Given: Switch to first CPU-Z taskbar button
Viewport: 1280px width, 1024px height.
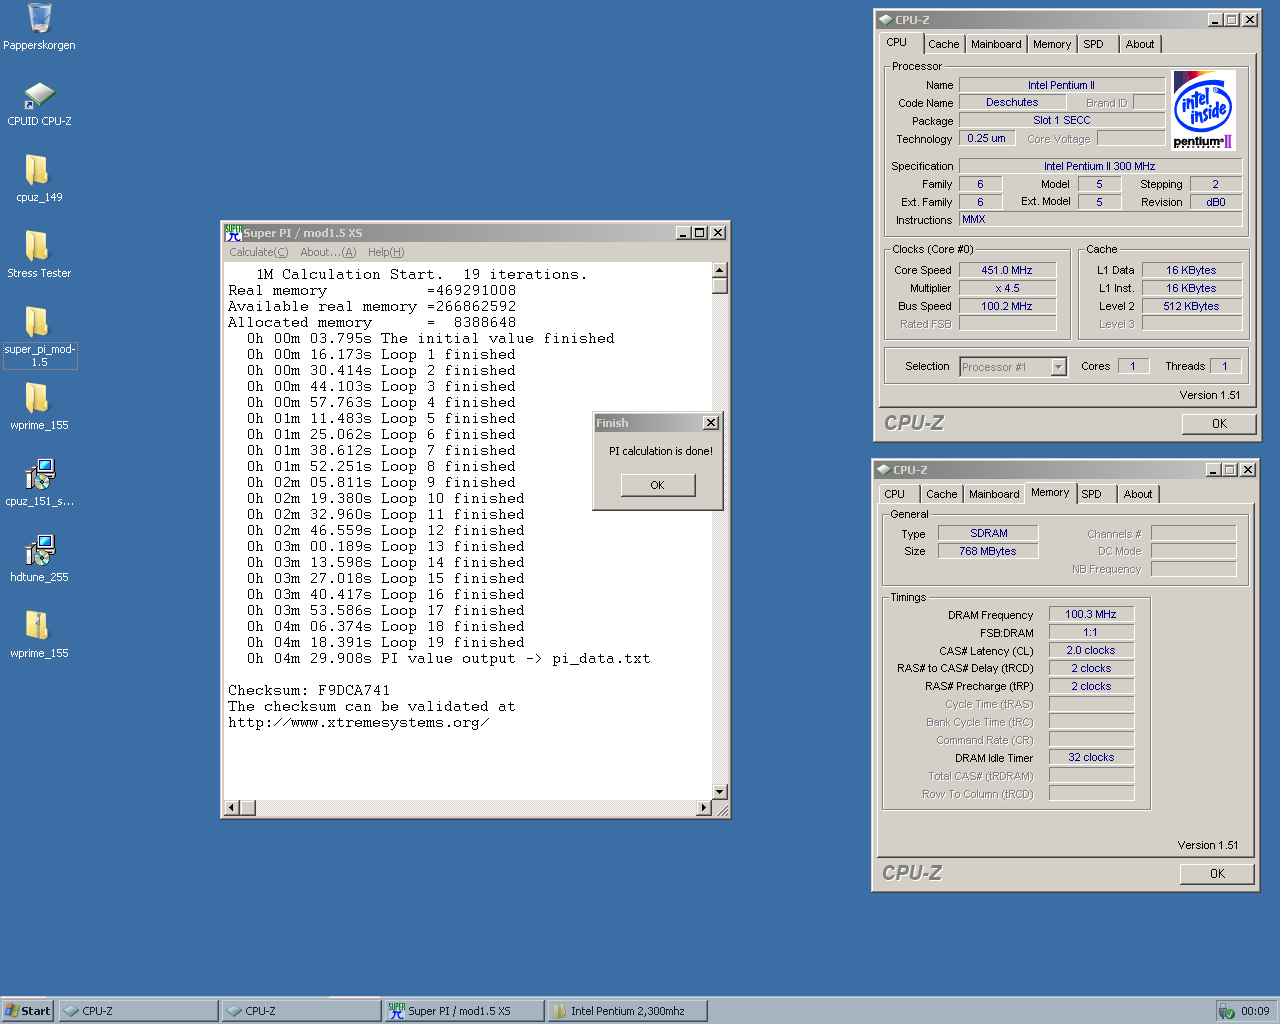Looking at the screenshot, I should tap(138, 1011).
